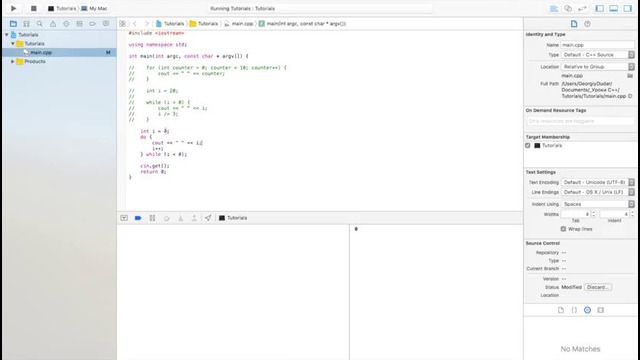This screenshot has height=360, width=640.
Task: Click the Tutorials process in debug bar
Action: click(x=233, y=218)
